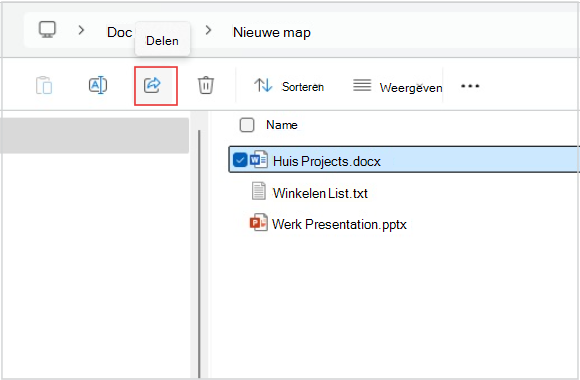
Task: Toggle the select-all checkbox beside Name
Action: coord(247,125)
